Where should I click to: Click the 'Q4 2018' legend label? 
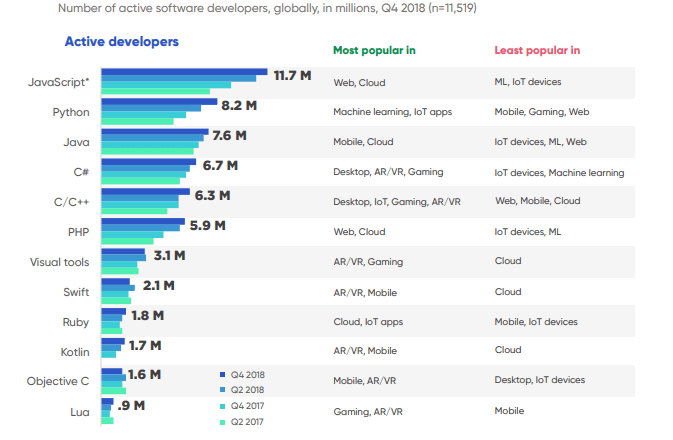point(248,375)
